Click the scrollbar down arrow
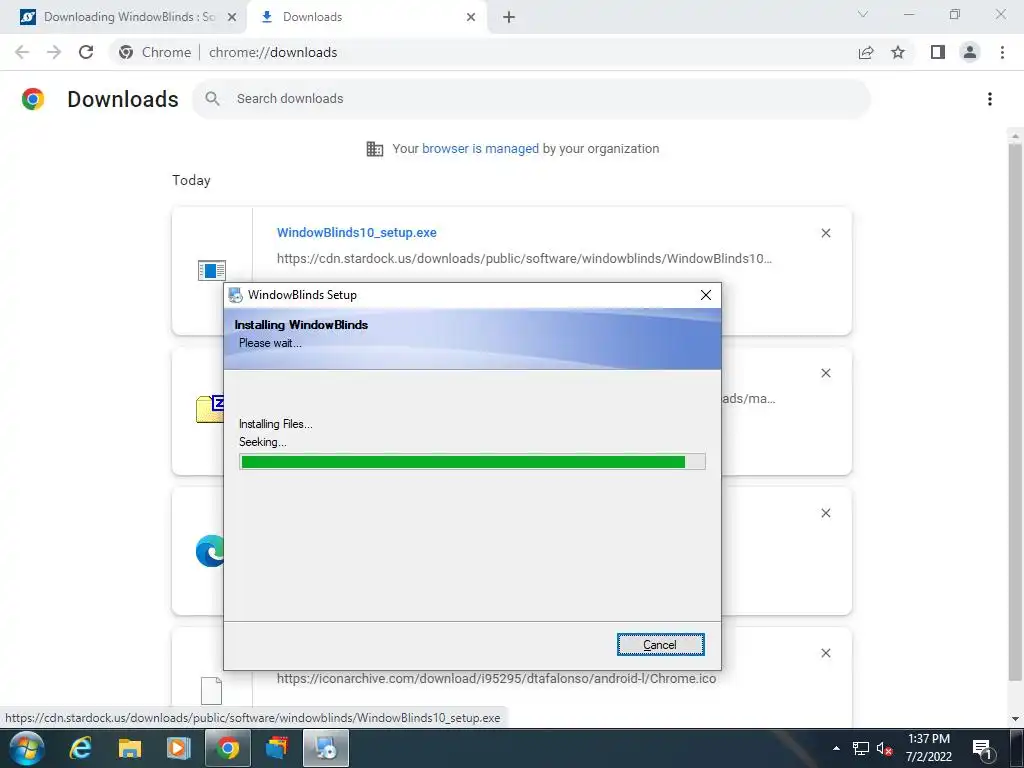This screenshot has height=768, width=1024. 1014,718
